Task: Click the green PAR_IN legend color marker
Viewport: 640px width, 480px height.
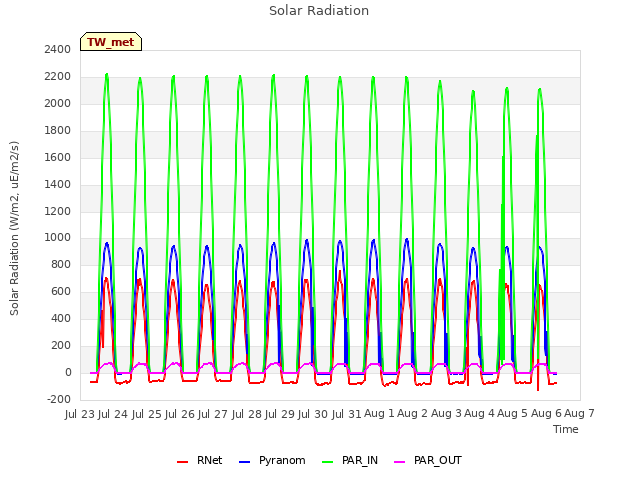Action: [x=328, y=462]
